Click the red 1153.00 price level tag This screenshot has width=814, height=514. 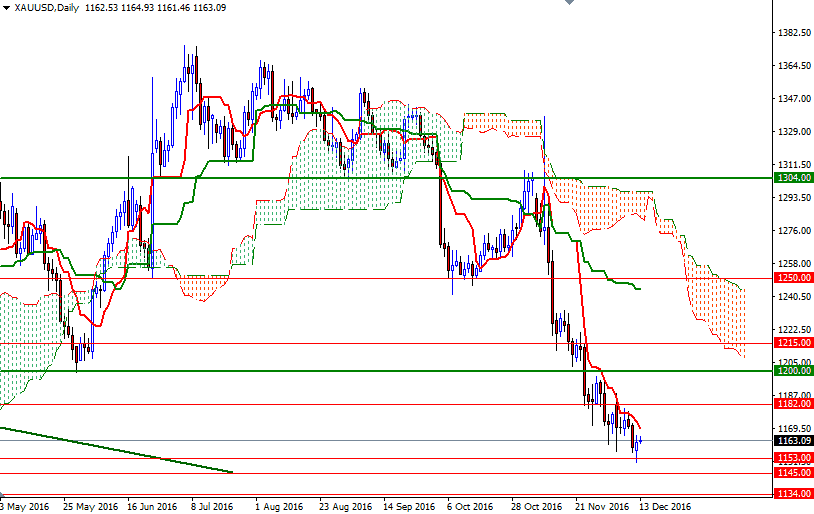(x=793, y=458)
